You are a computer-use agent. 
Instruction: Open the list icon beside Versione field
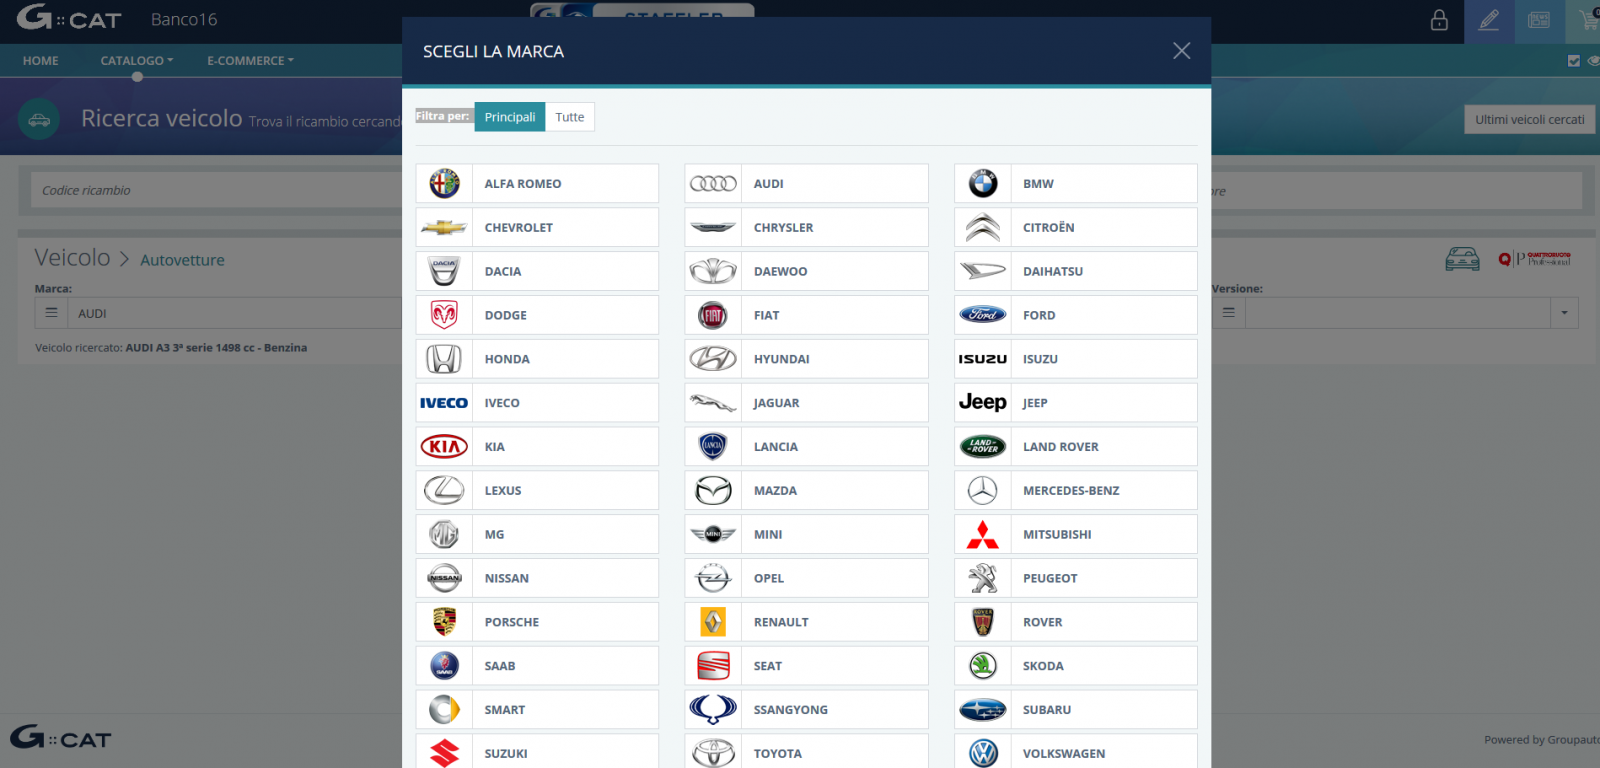1229,313
